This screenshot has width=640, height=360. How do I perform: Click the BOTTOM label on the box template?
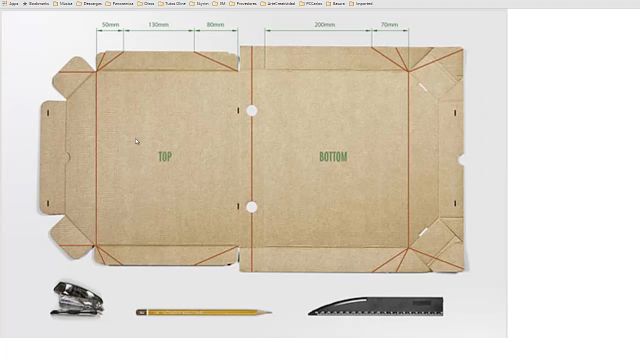click(333, 157)
